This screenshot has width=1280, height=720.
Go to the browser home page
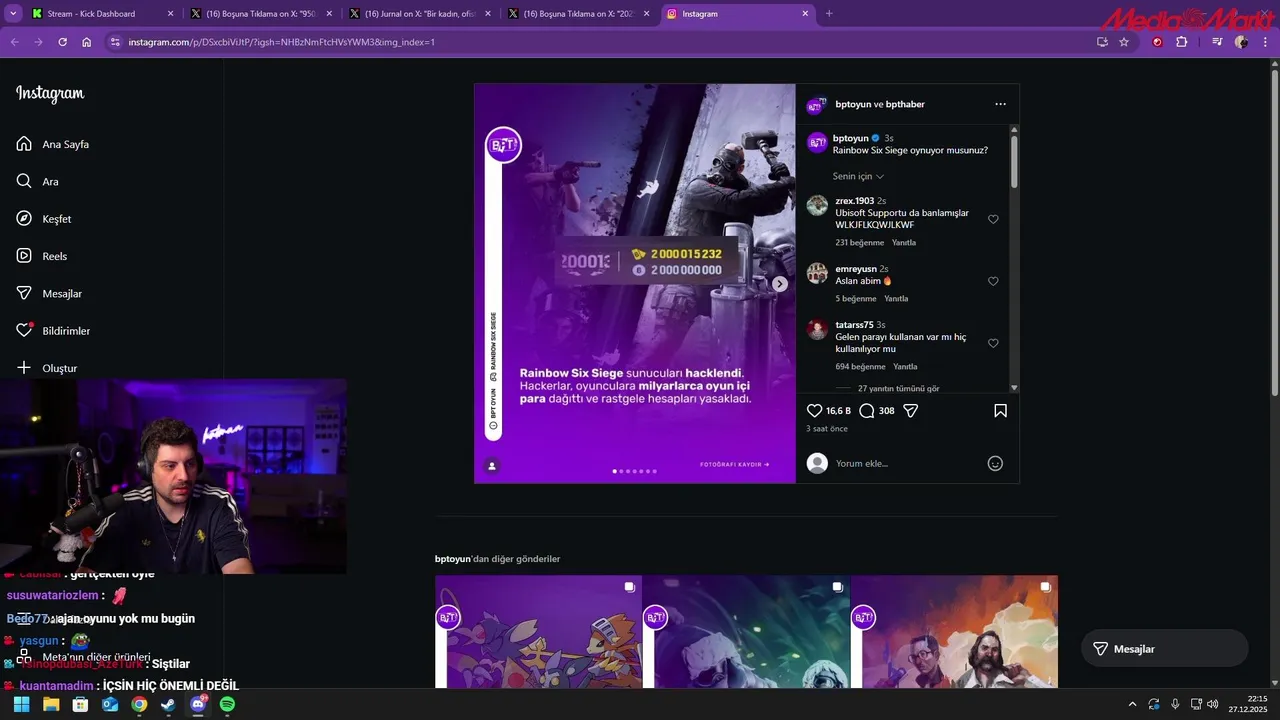(x=86, y=42)
